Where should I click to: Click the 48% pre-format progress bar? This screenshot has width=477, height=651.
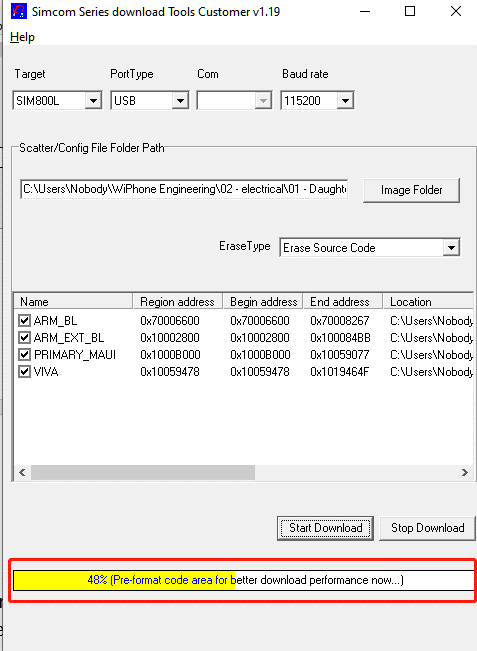pos(244,580)
